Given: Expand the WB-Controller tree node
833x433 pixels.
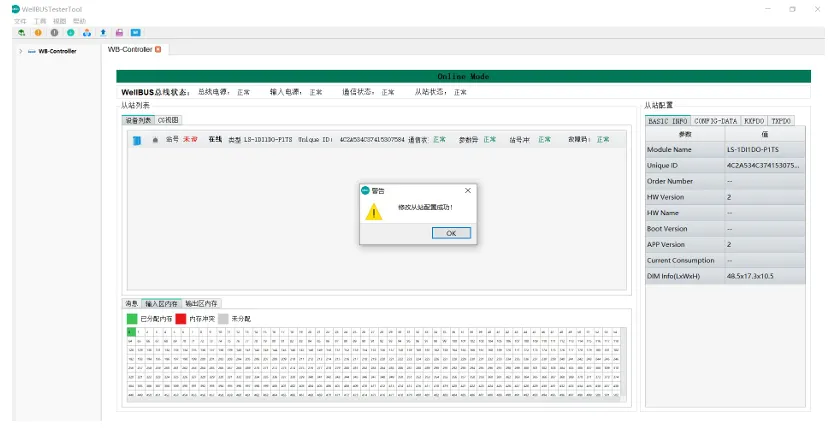Looking at the screenshot, I should tap(20, 51).
